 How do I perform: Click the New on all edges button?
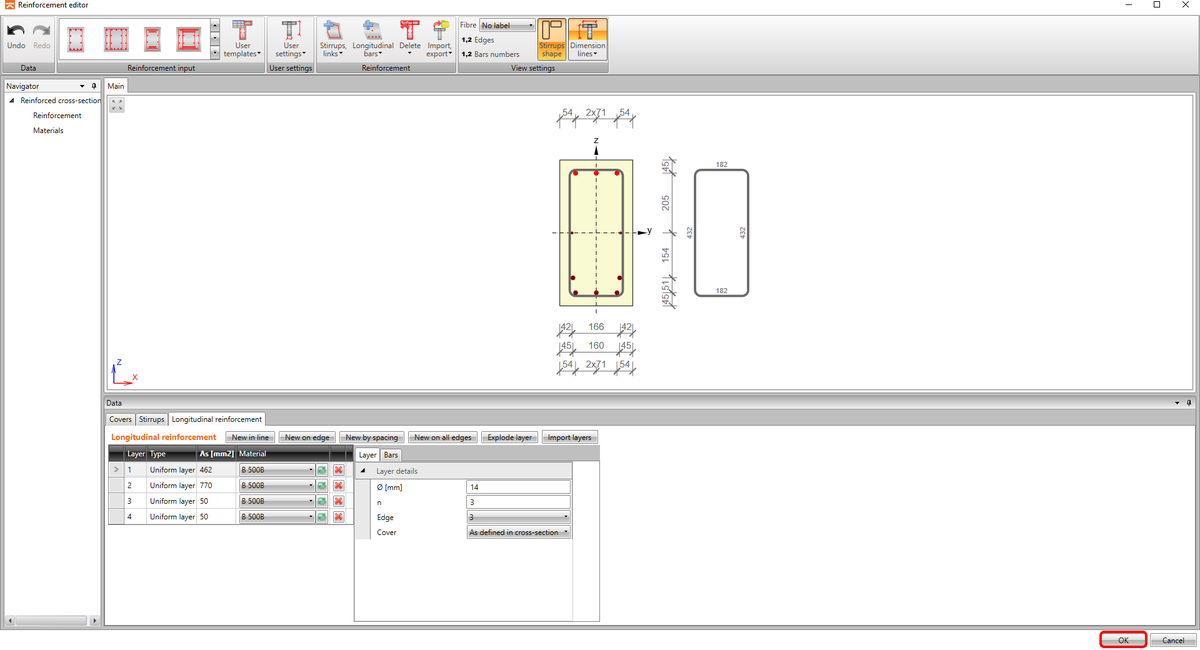point(442,437)
